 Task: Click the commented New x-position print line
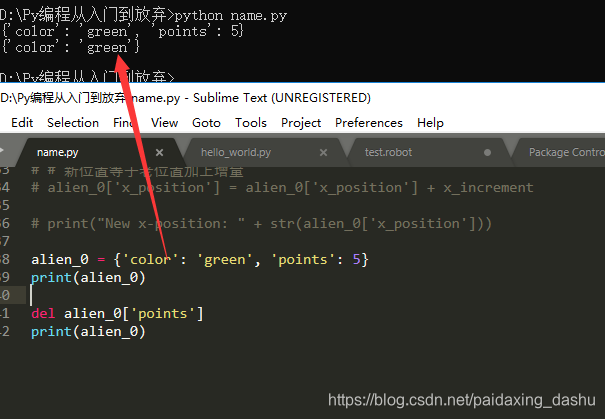pyautogui.click(x=261, y=223)
